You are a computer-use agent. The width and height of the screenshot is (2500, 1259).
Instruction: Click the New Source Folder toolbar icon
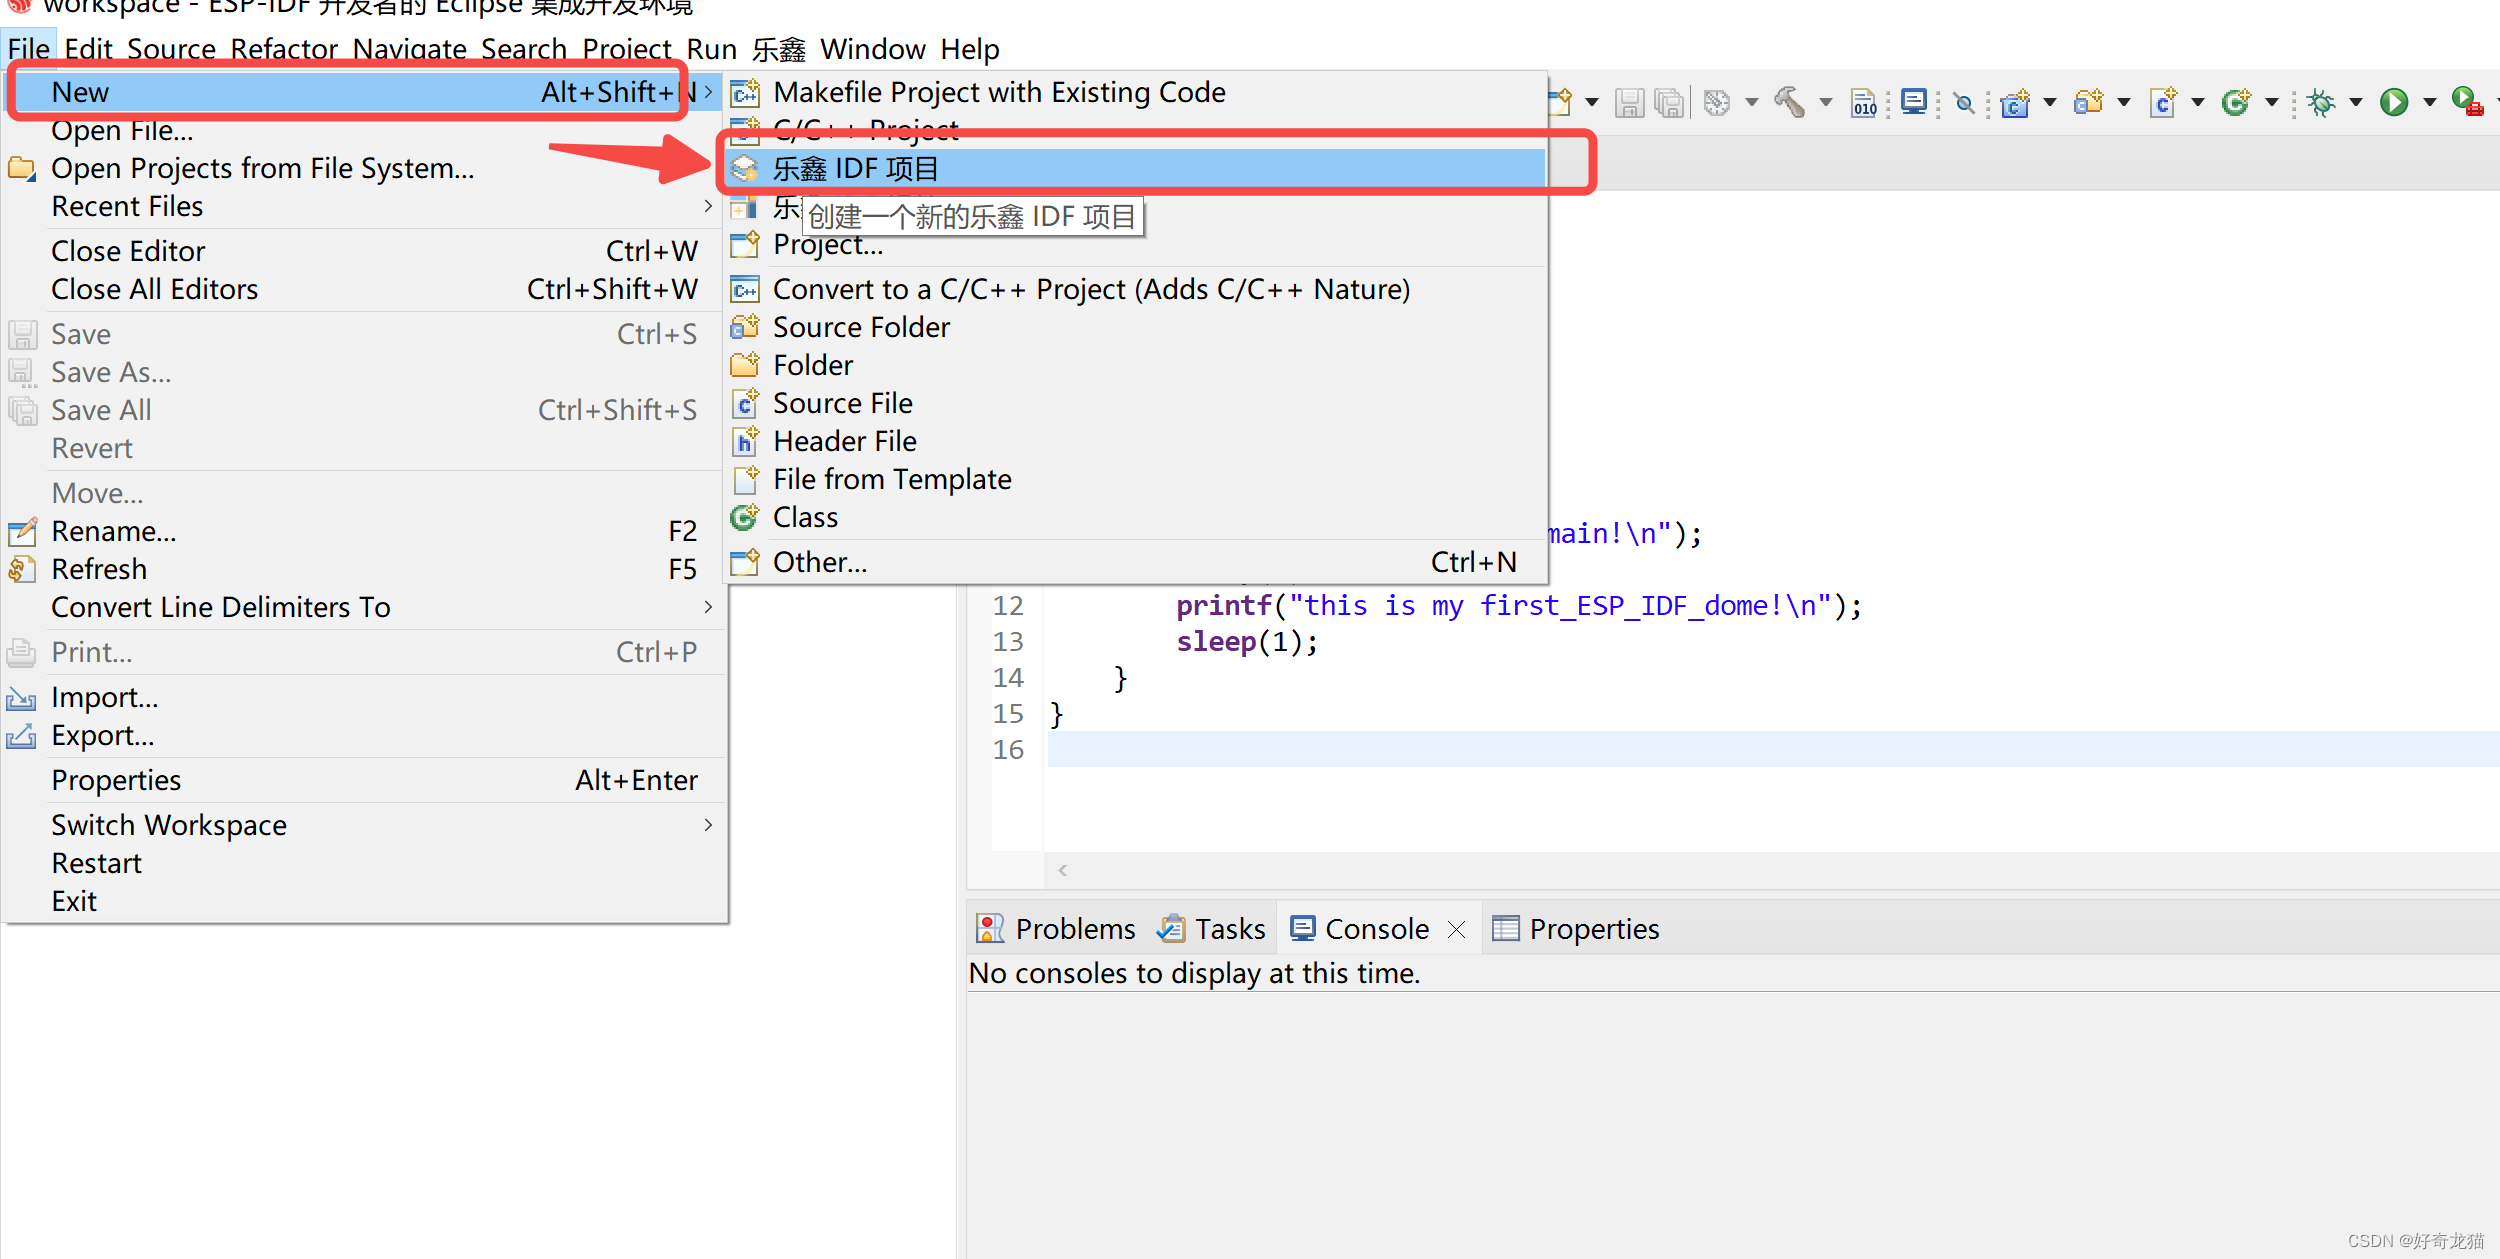coord(2088,102)
